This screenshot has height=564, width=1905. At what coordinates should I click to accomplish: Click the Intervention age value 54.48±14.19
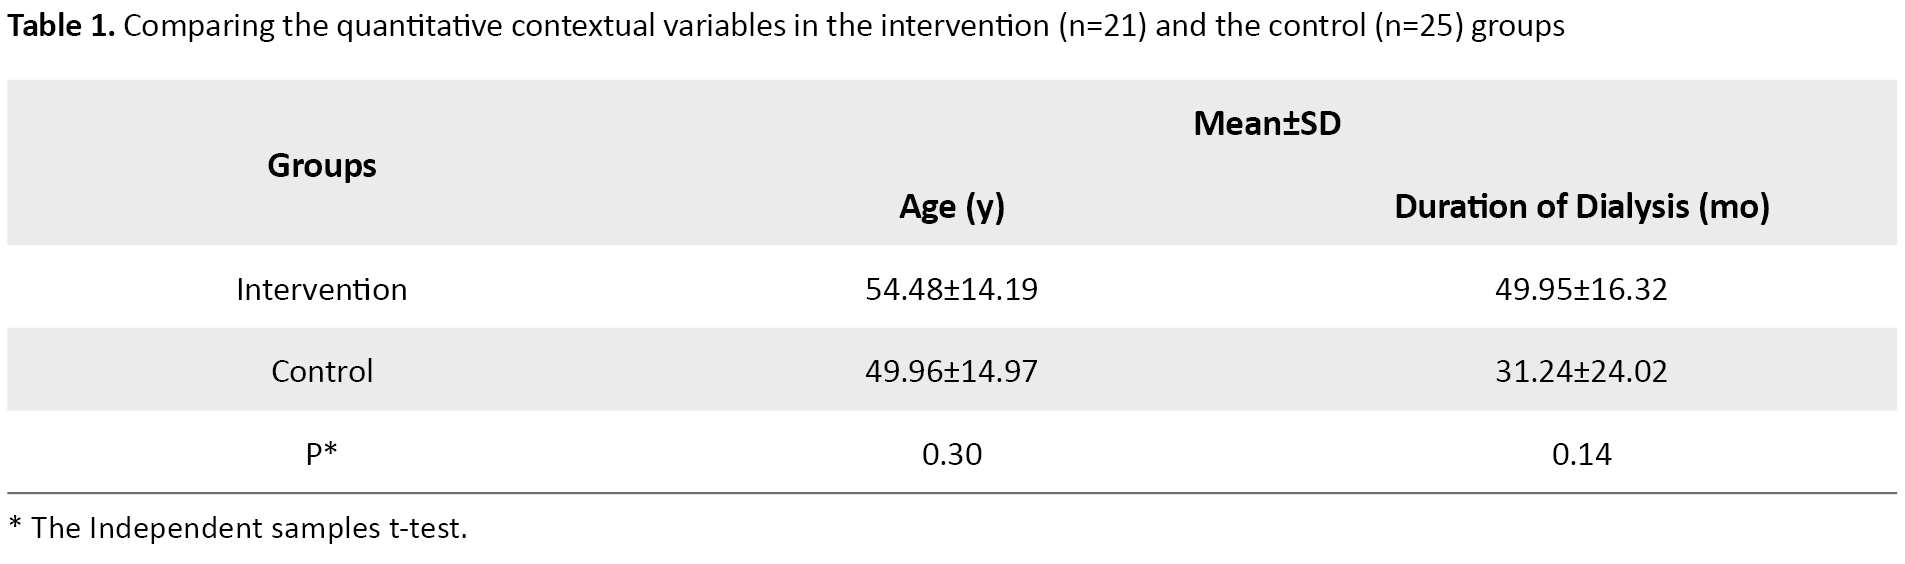pos(951,290)
